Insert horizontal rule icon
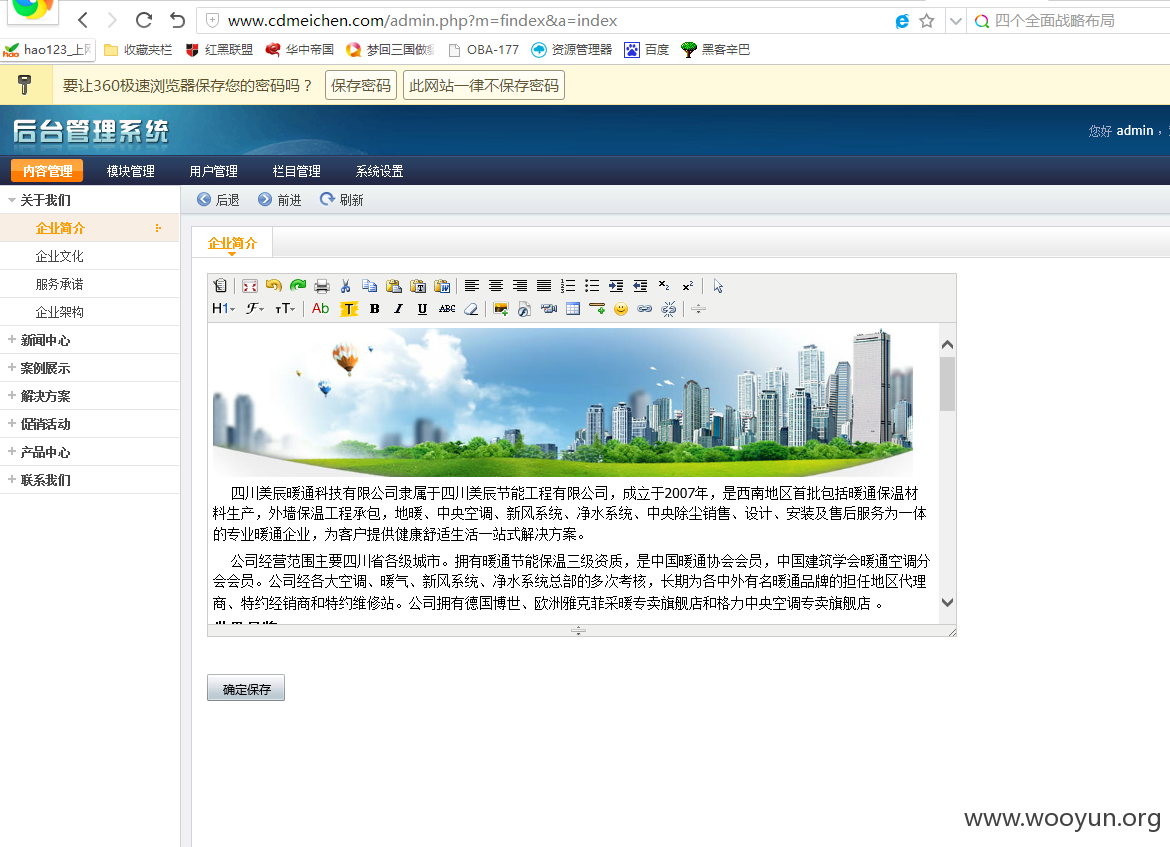 (x=597, y=309)
